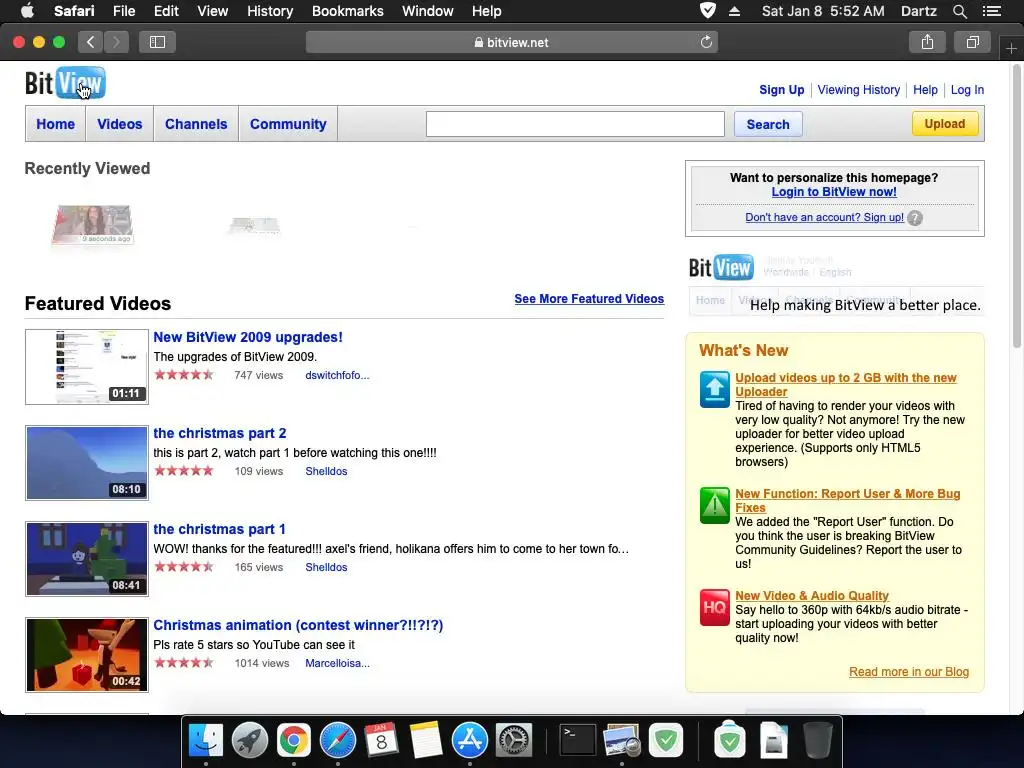Open New BitView 2009 upgrades video title
Image resolution: width=1024 pixels, height=768 pixels.
(x=248, y=337)
